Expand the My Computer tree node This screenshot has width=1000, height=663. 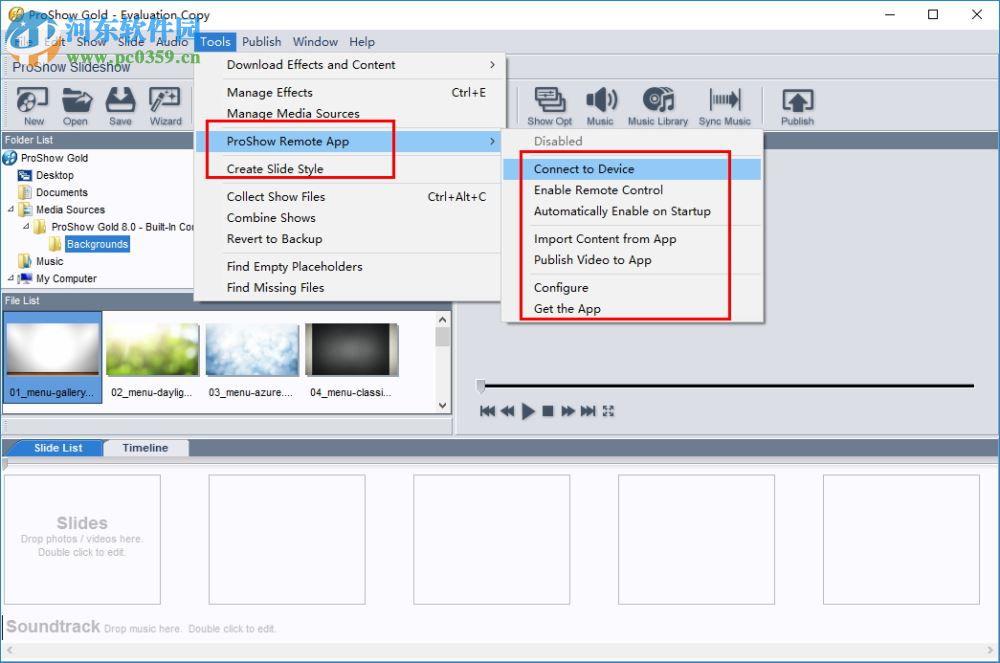11,279
